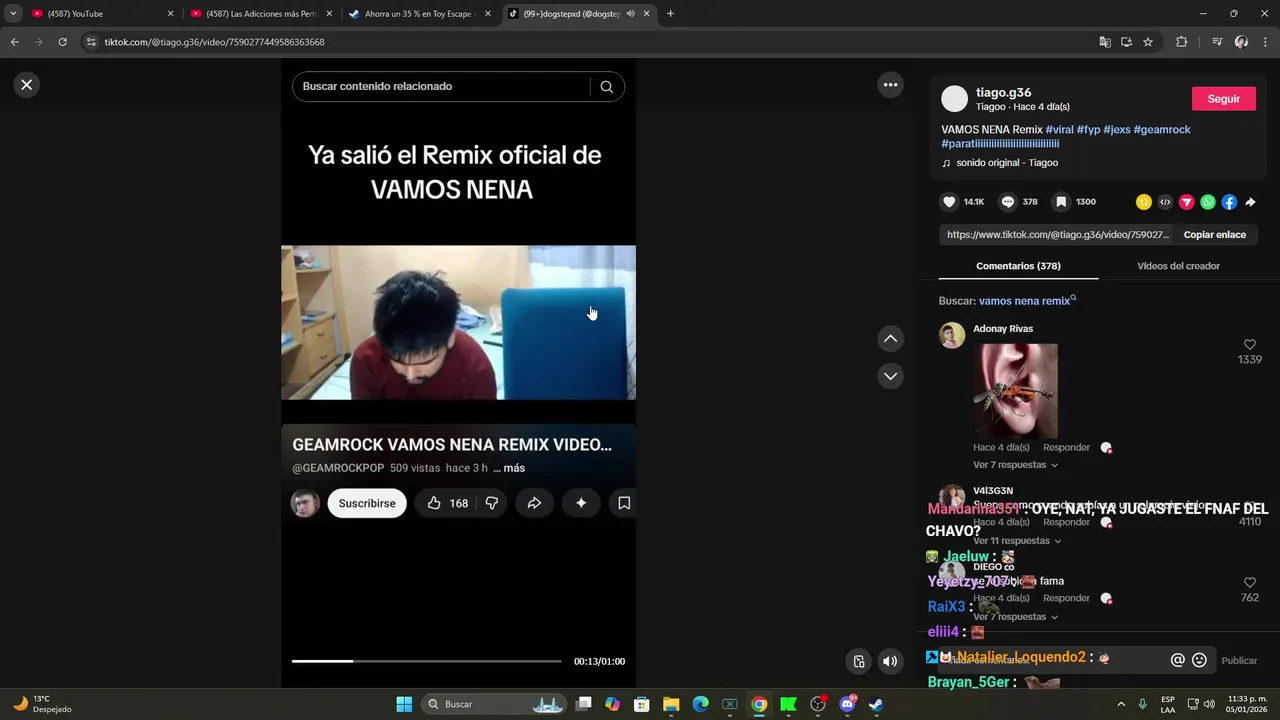Reply to Adonay Rivas comment
1280x720 pixels.
[x=1066, y=448]
